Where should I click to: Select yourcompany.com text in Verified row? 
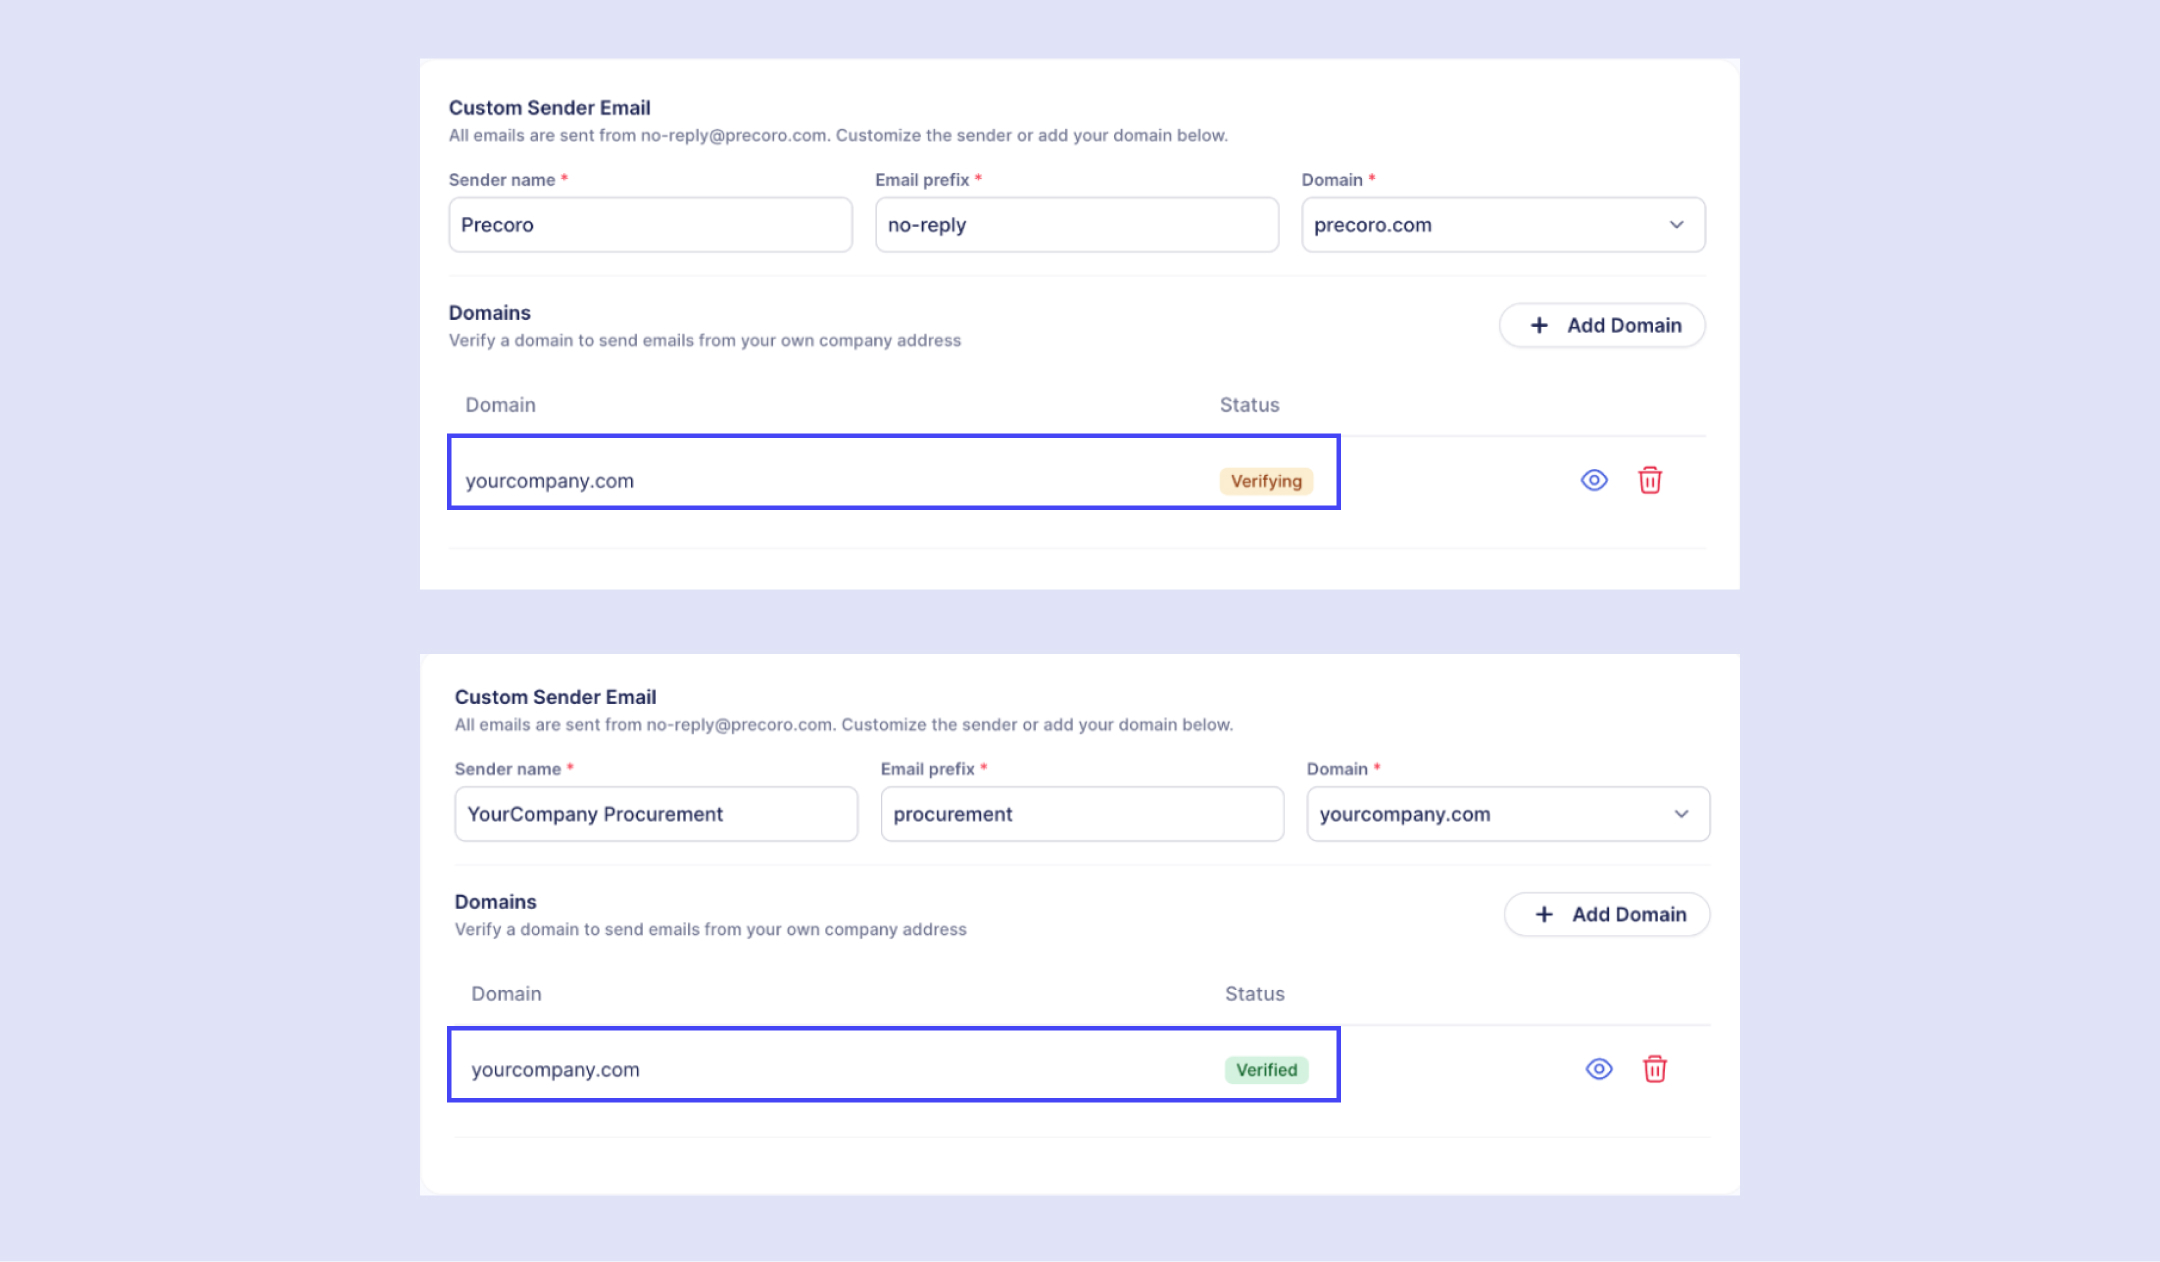pos(555,1070)
